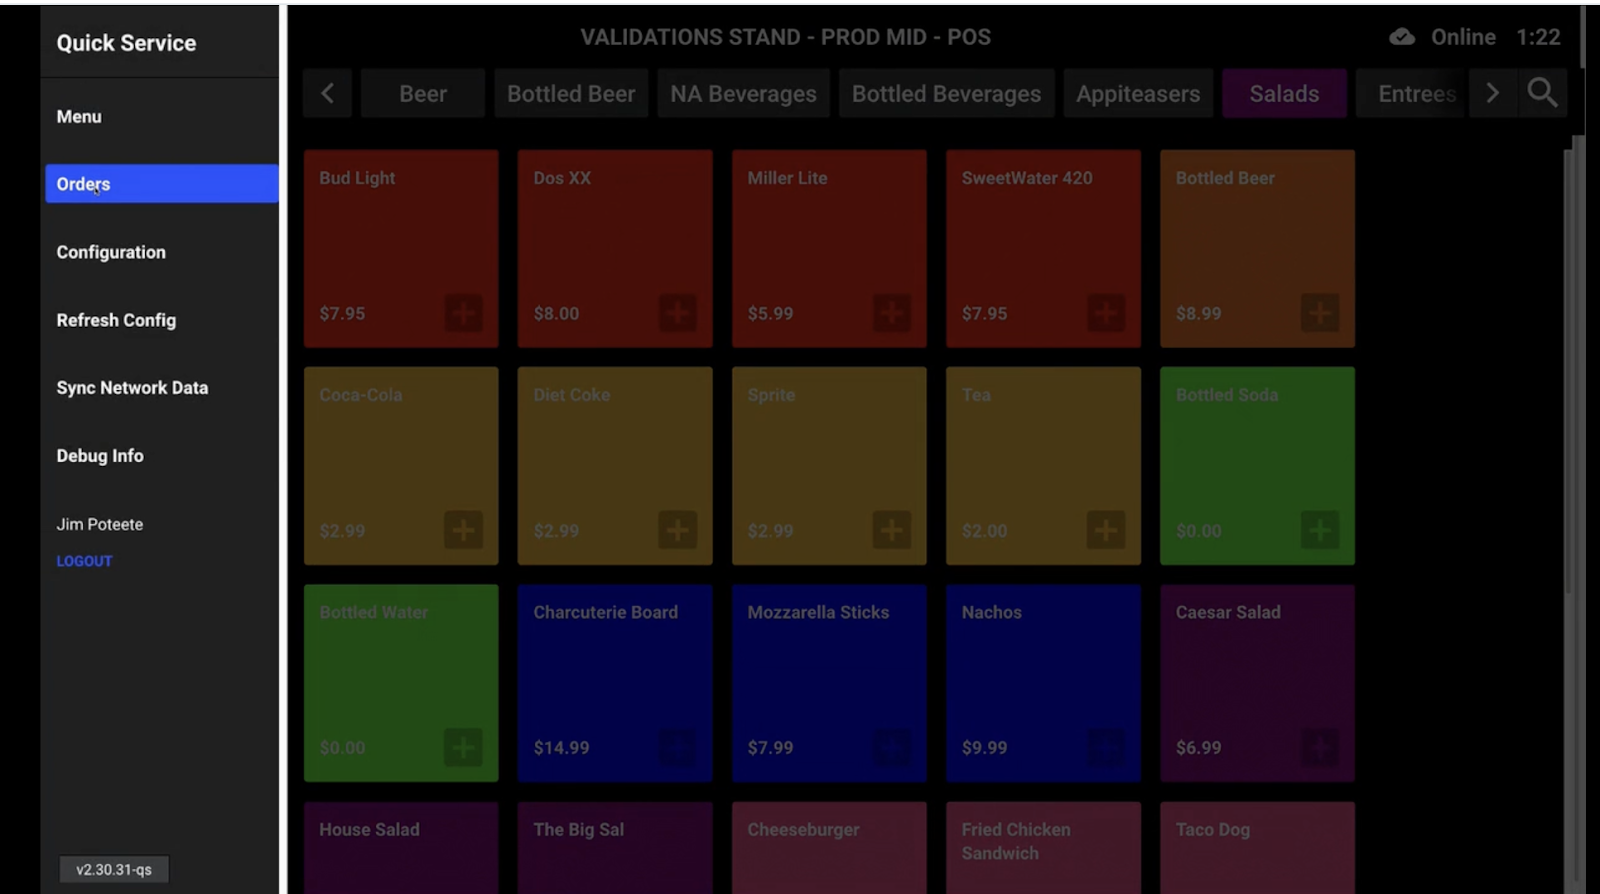Add Coca-Cola using its plus icon

click(x=463, y=530)
